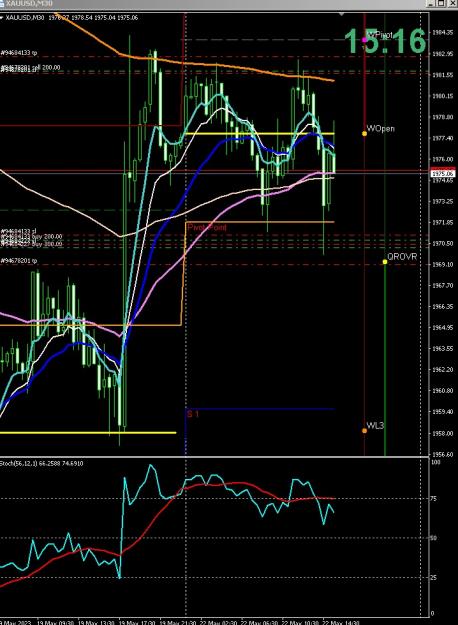Click price scale value 1984.35
Viewport: 458px width, 625px height.
pyautogui.click(x=442, y=32)
